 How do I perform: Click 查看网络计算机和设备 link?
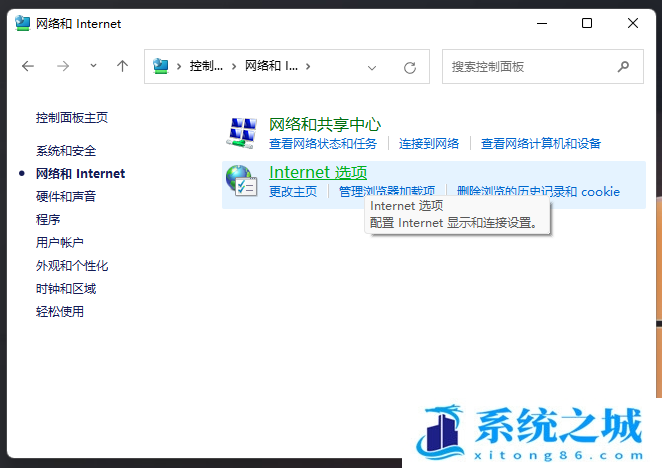(541, 144)
